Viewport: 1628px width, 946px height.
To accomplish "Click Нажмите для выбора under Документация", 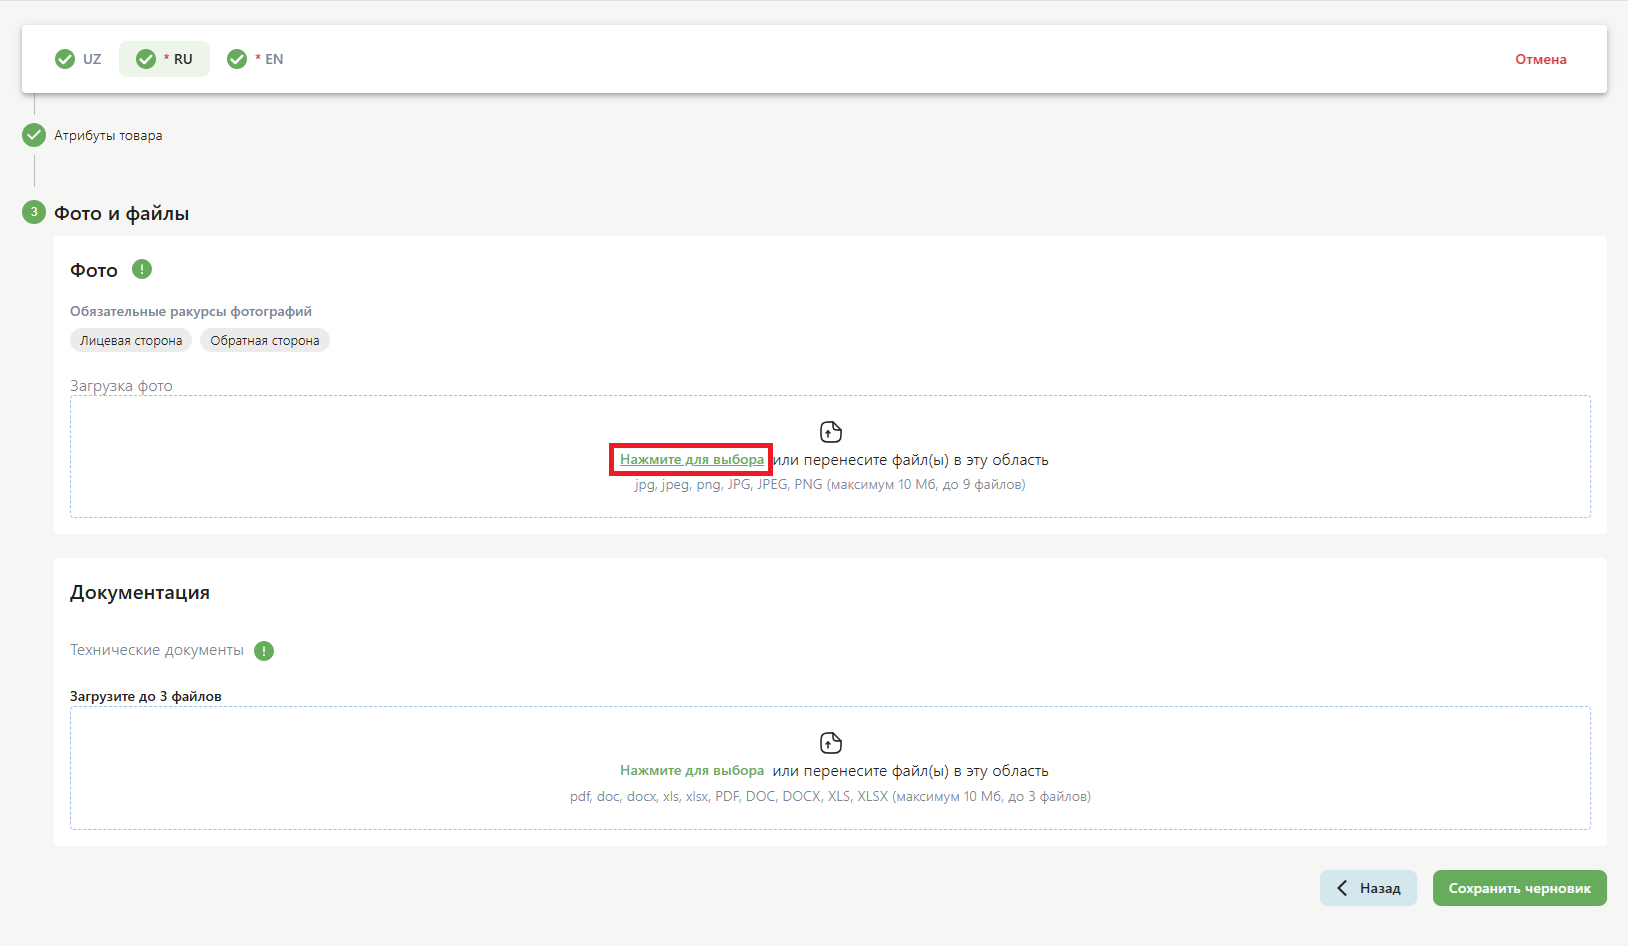I will coord(691,771).
